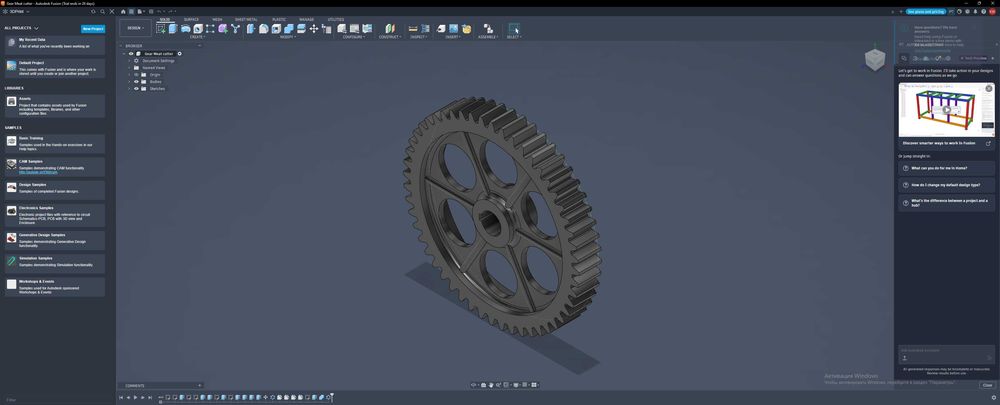Viewport: 1000px width, 405px height.
Task: Toggle visibility eye for Sketches folder
Action: (x=136, y=89)
